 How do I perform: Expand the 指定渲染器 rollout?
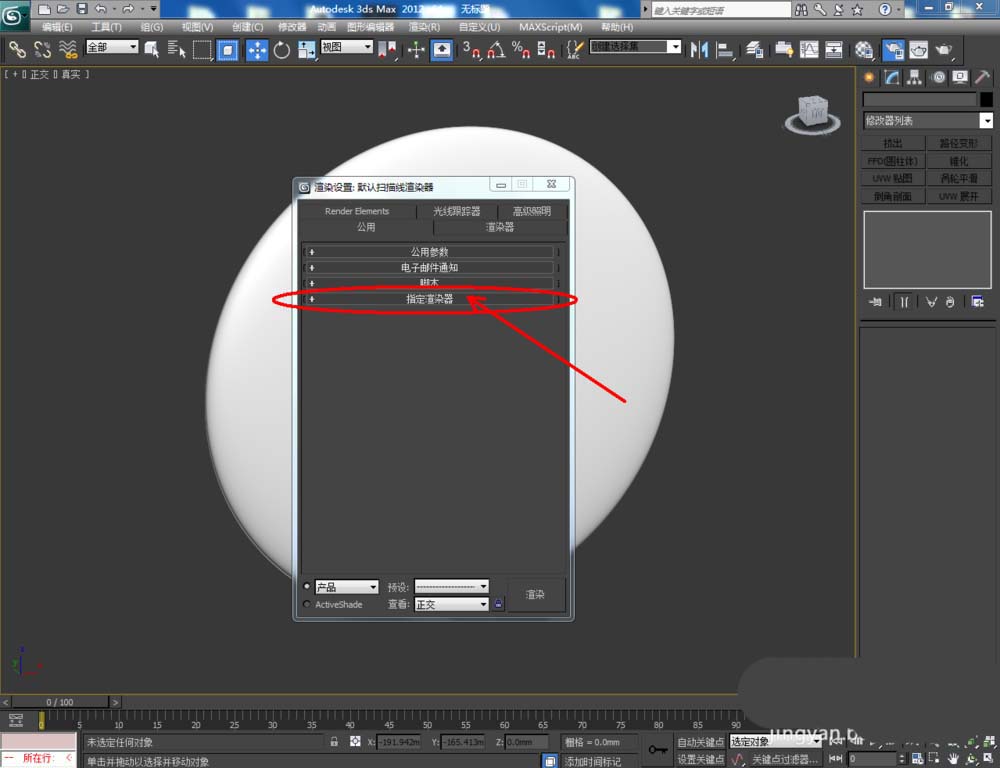(430, 299)
